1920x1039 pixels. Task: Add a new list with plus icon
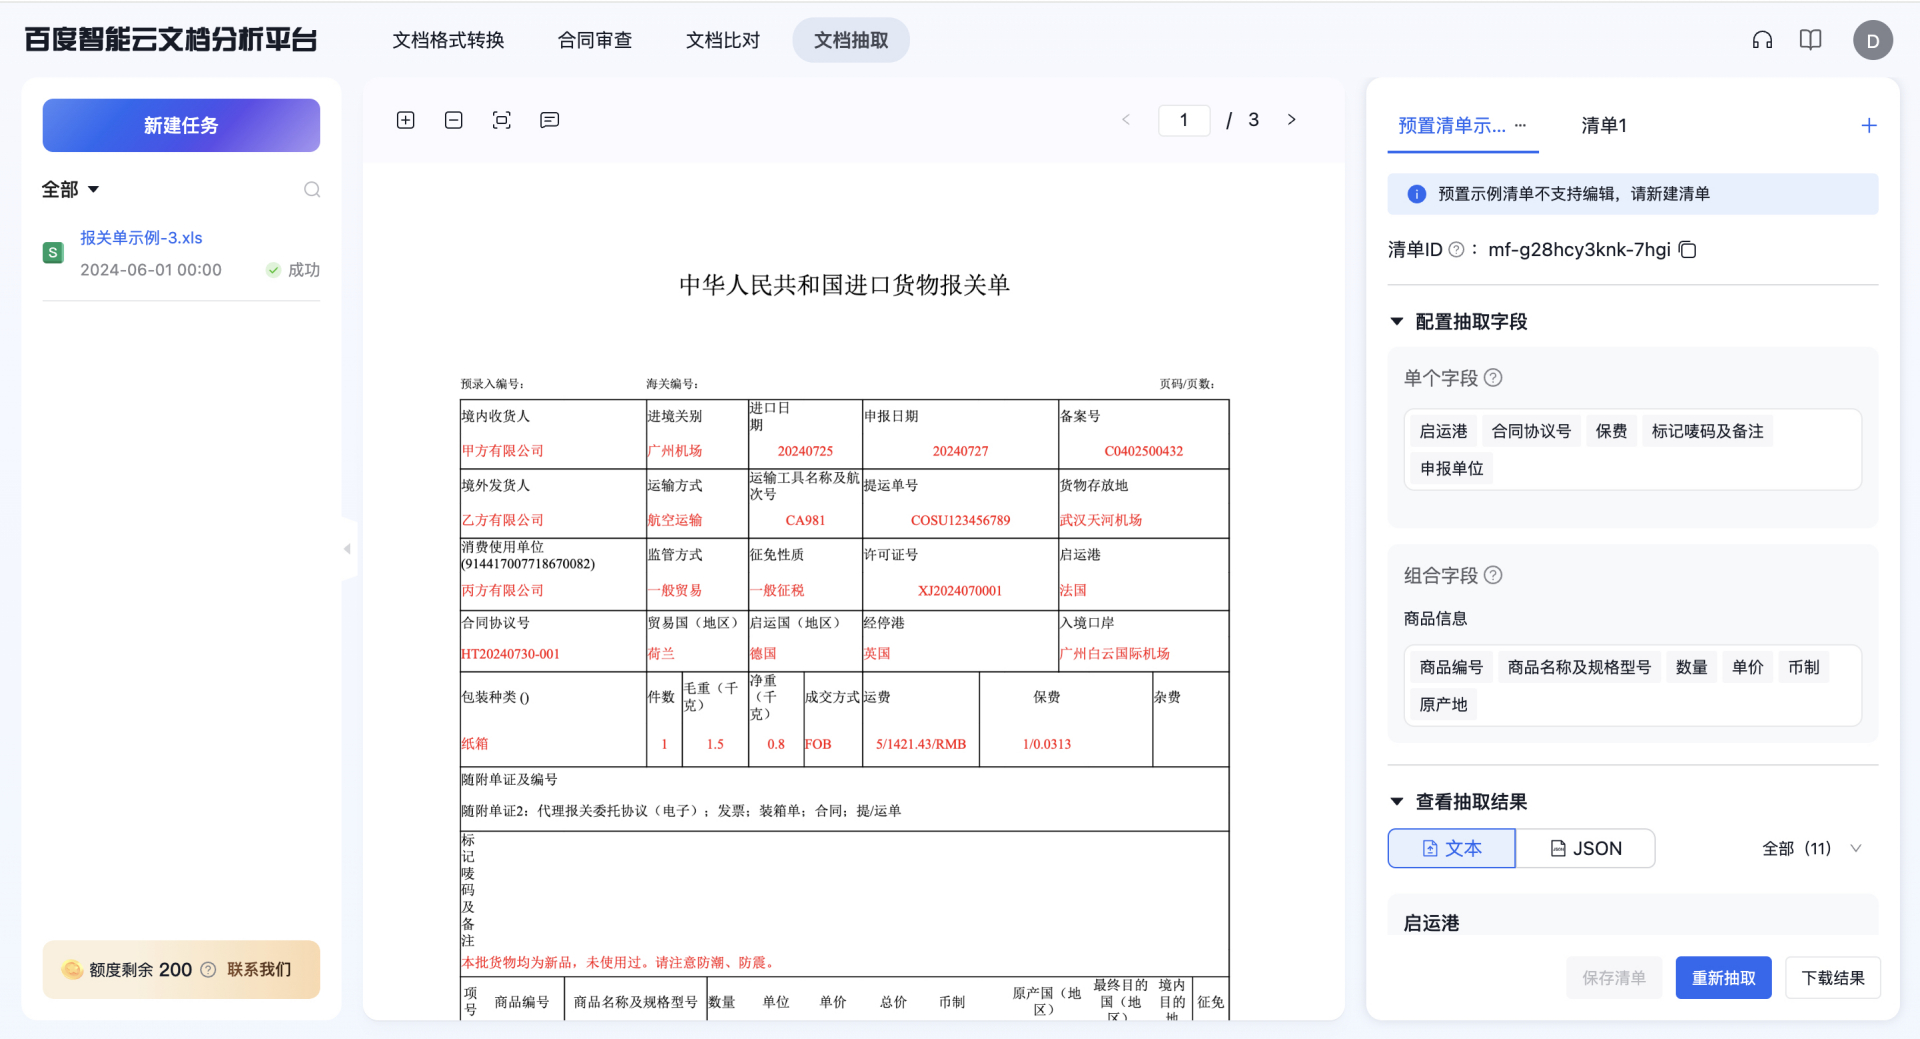click(x=1869, y=126)
